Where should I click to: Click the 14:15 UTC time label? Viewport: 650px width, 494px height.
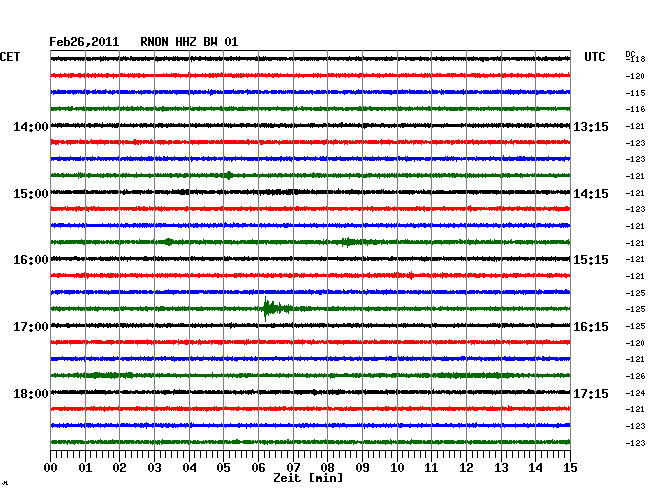(x=591, y=194)
